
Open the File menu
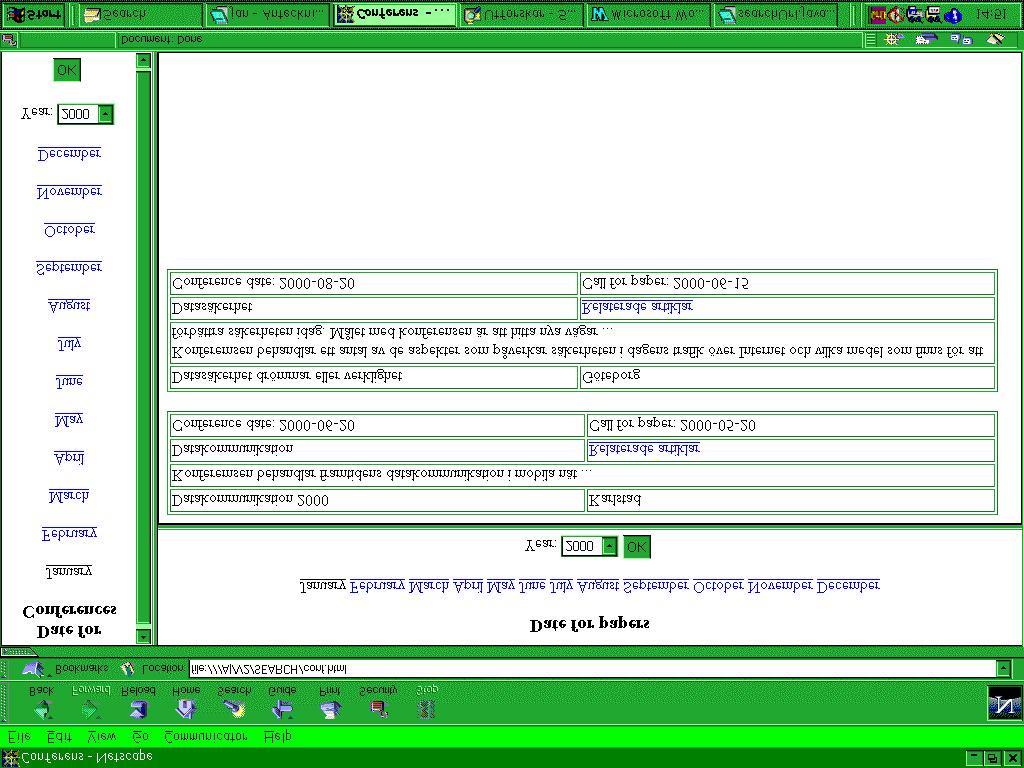(x=20, y=736)
